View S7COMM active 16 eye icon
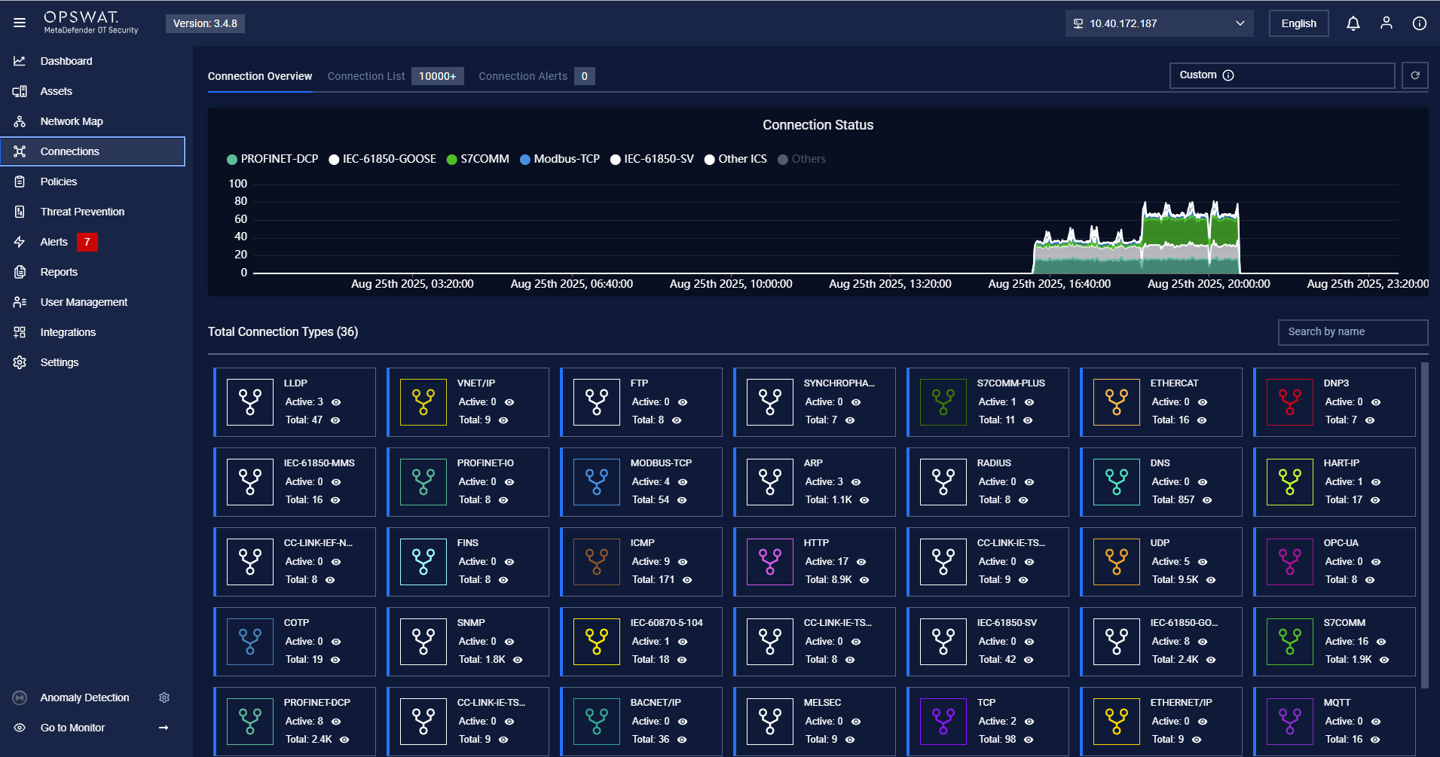The height and width of the screenshot is (757, 1440). click(x=1381, y=642)
